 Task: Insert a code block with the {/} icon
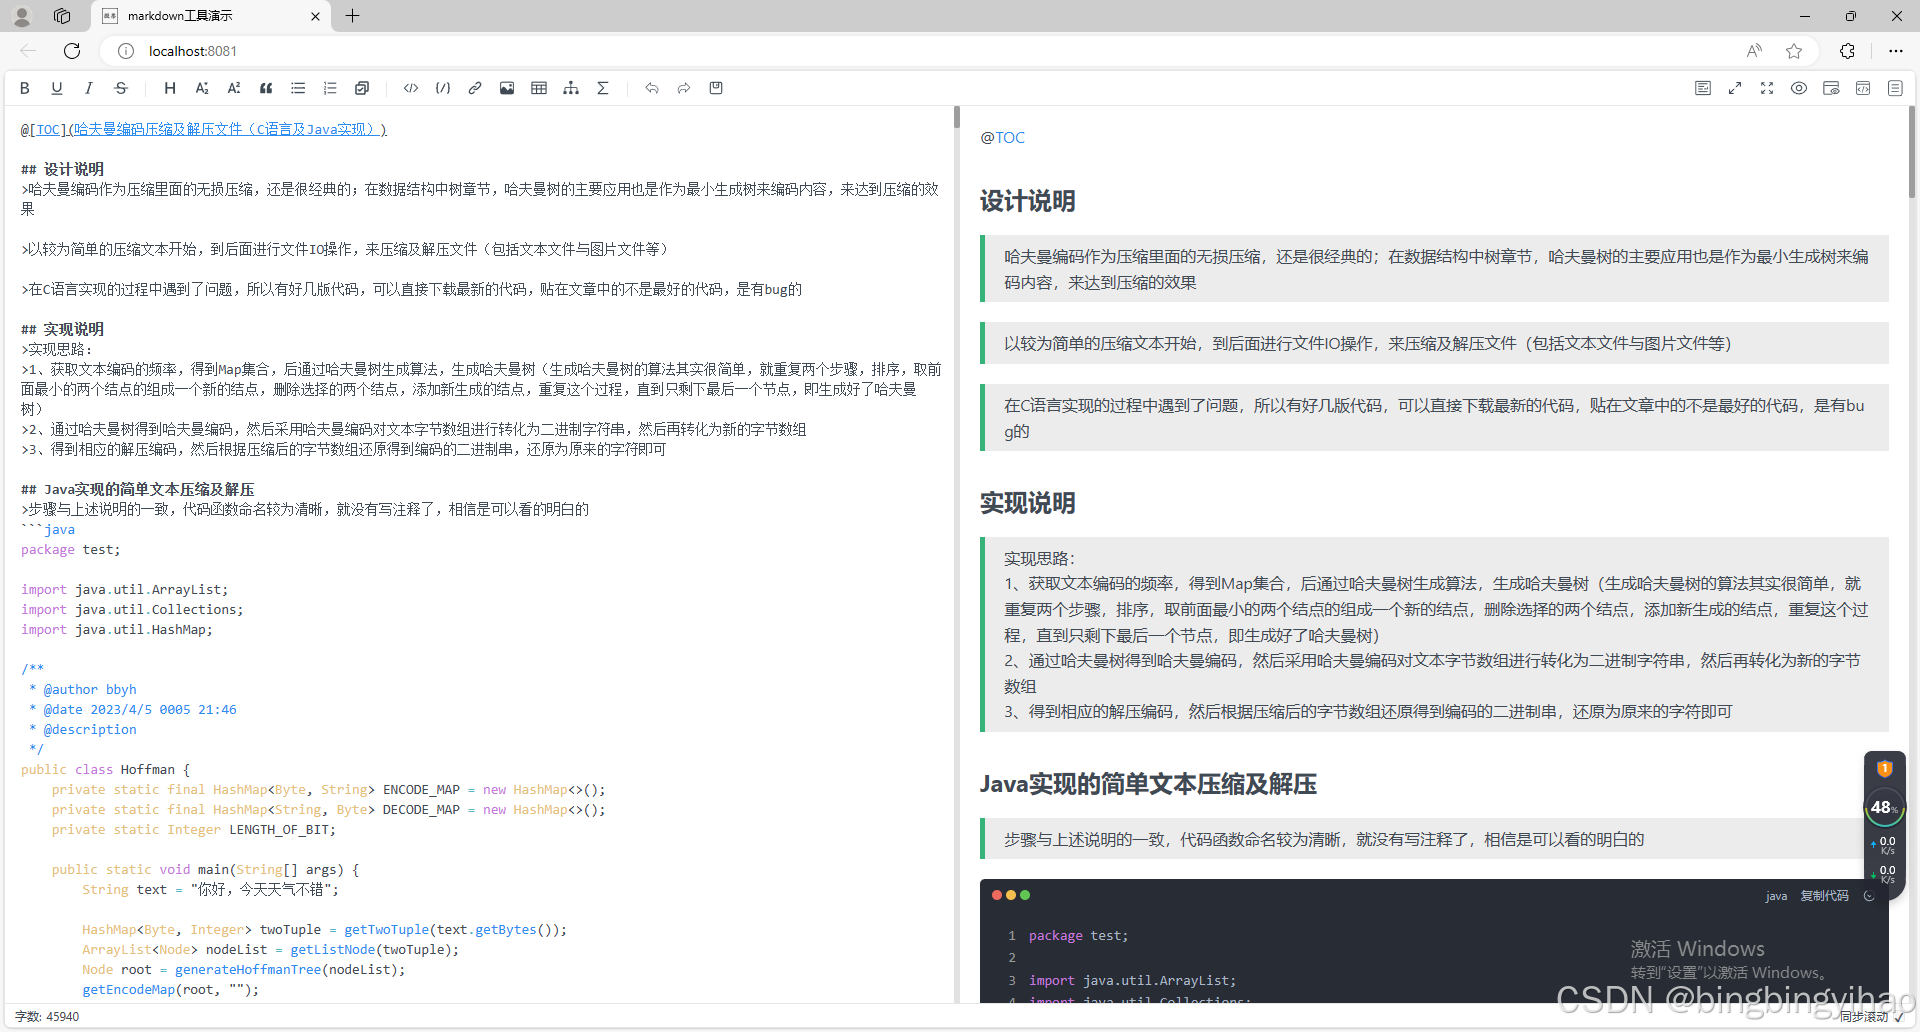443,88
